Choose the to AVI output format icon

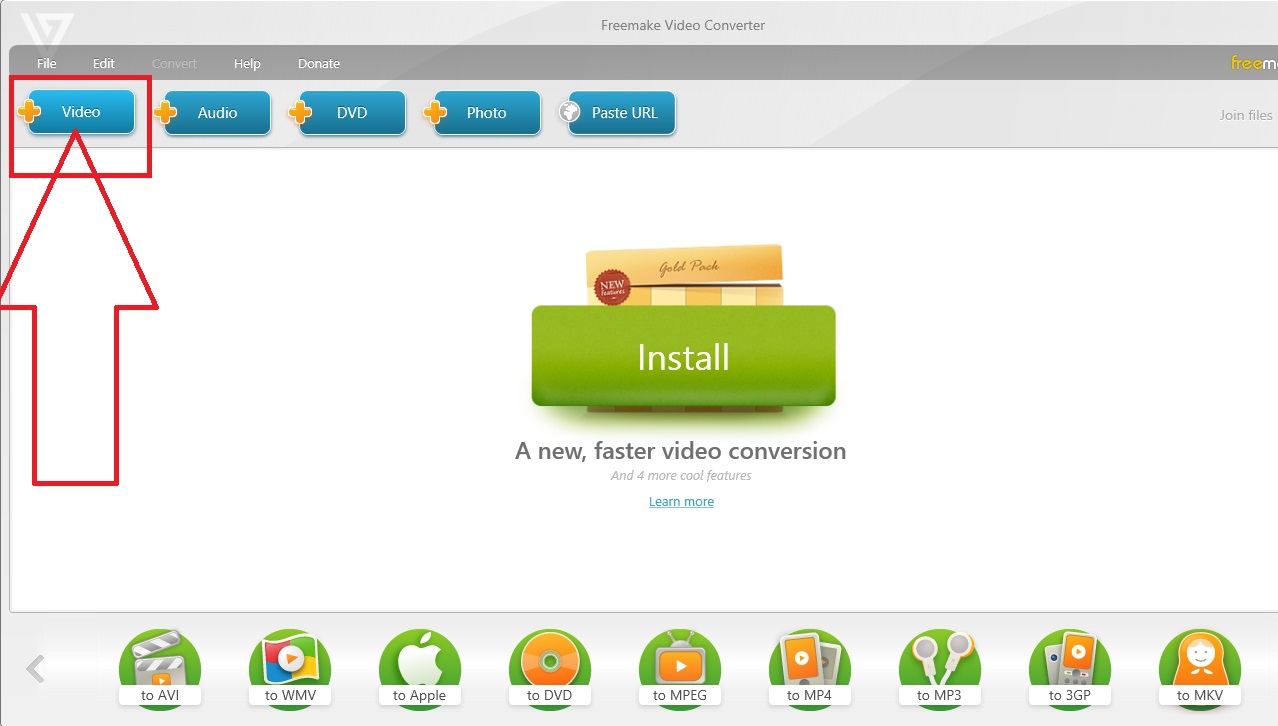[160, 670]
